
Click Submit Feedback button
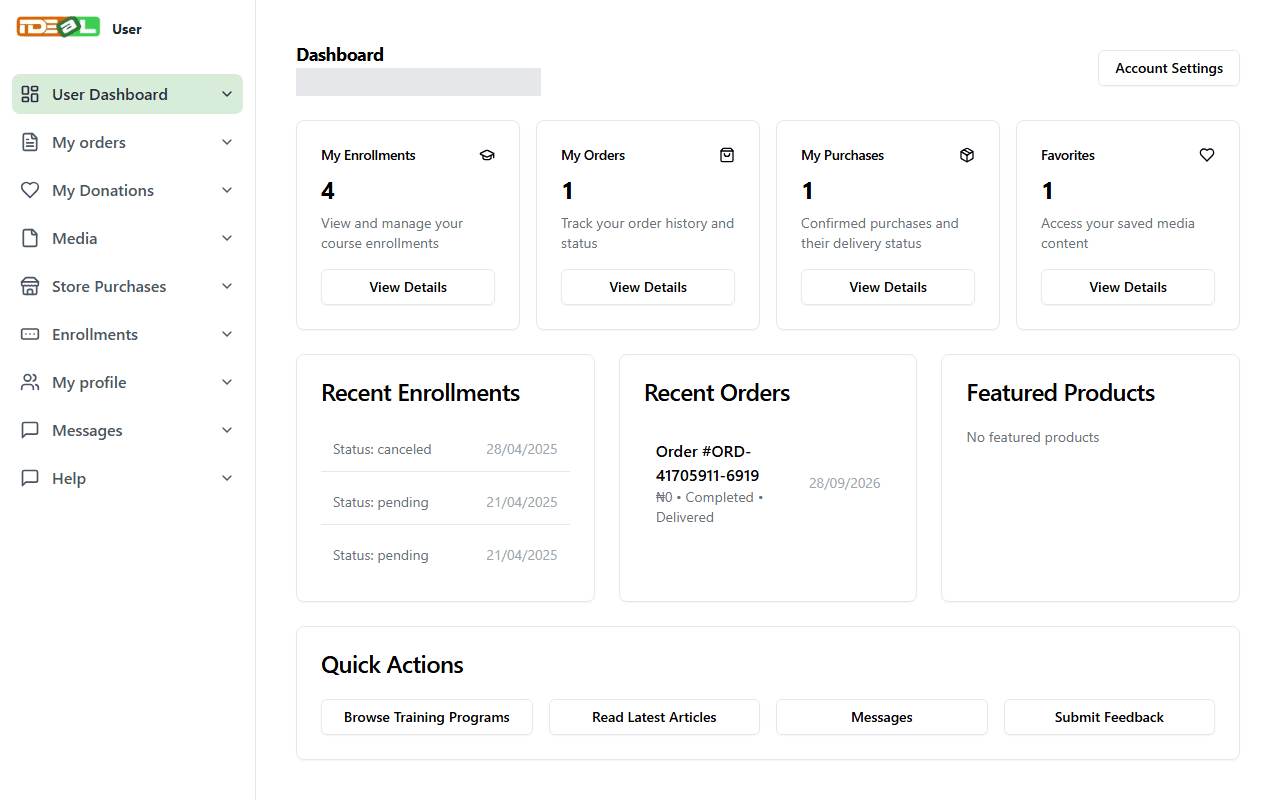[1109, 717]
